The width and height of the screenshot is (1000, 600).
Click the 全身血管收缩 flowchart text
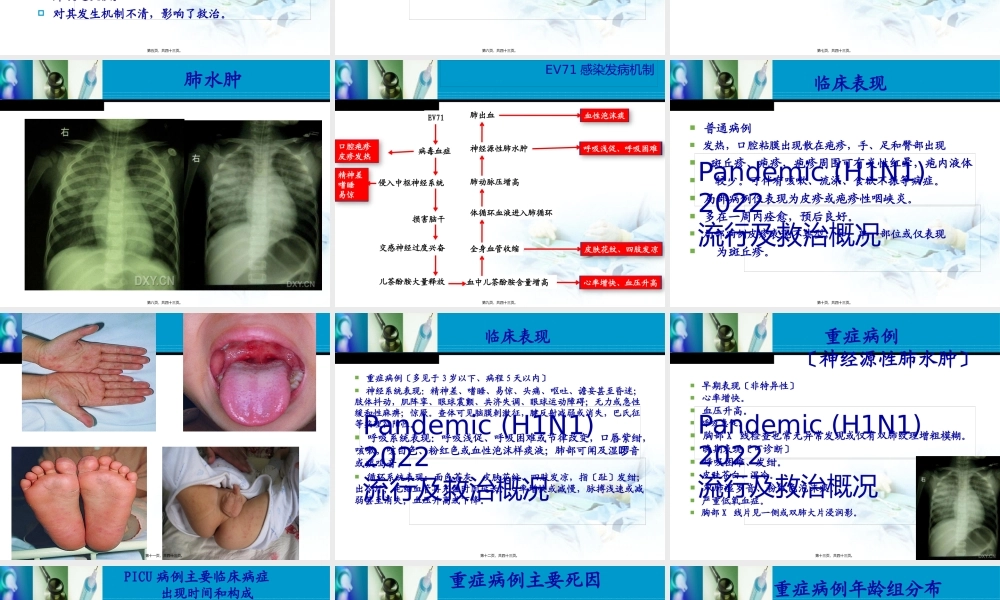(495, 249)
